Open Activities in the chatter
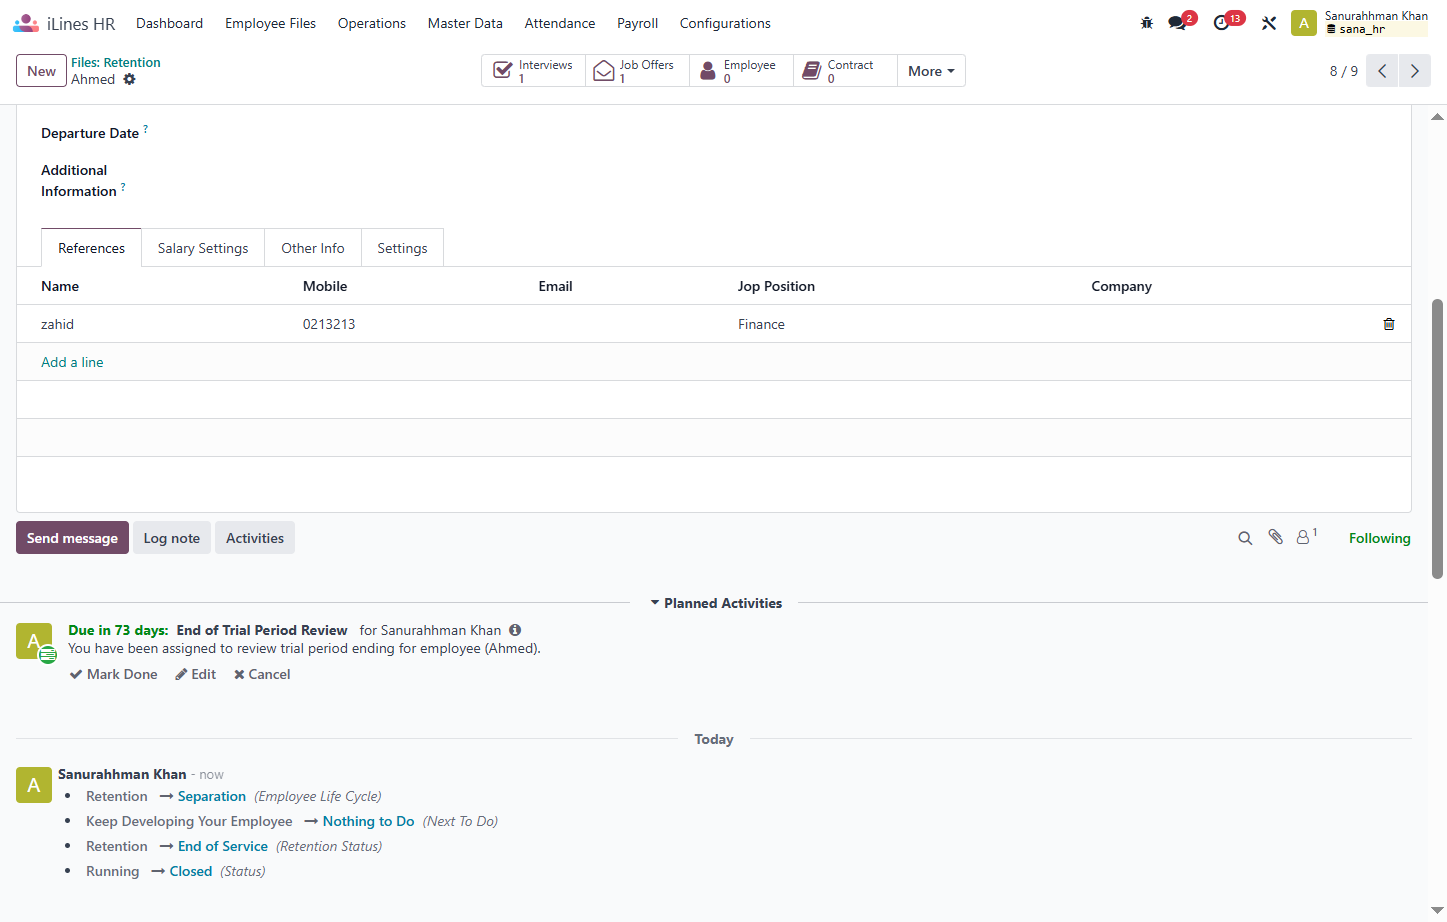Image resolution: width=1447 pixels, height=922 pixels. 255,538
